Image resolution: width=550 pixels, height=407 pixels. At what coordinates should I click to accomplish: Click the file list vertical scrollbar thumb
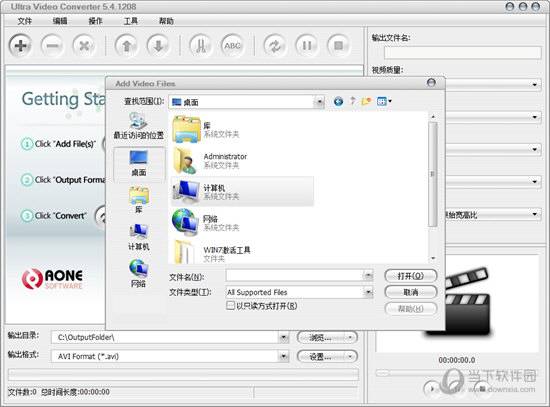point(433,174)
